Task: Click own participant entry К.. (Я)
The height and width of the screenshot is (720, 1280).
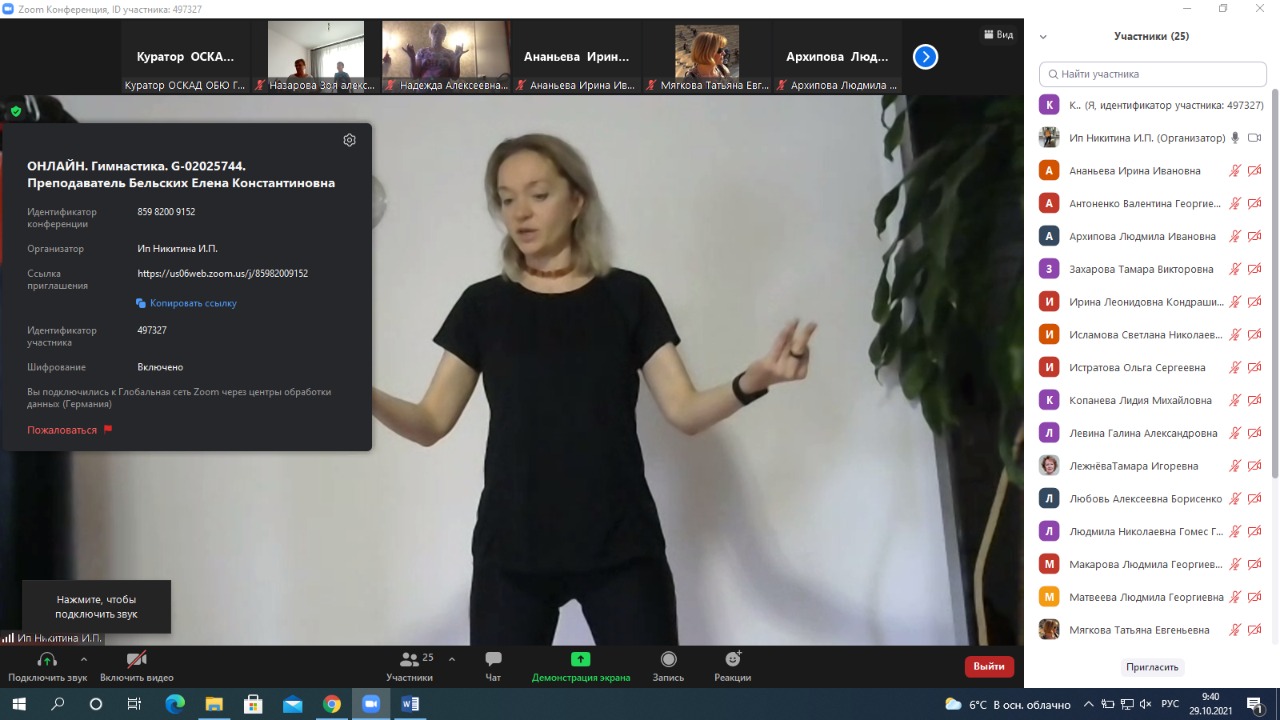Action: coord(1150,105)
